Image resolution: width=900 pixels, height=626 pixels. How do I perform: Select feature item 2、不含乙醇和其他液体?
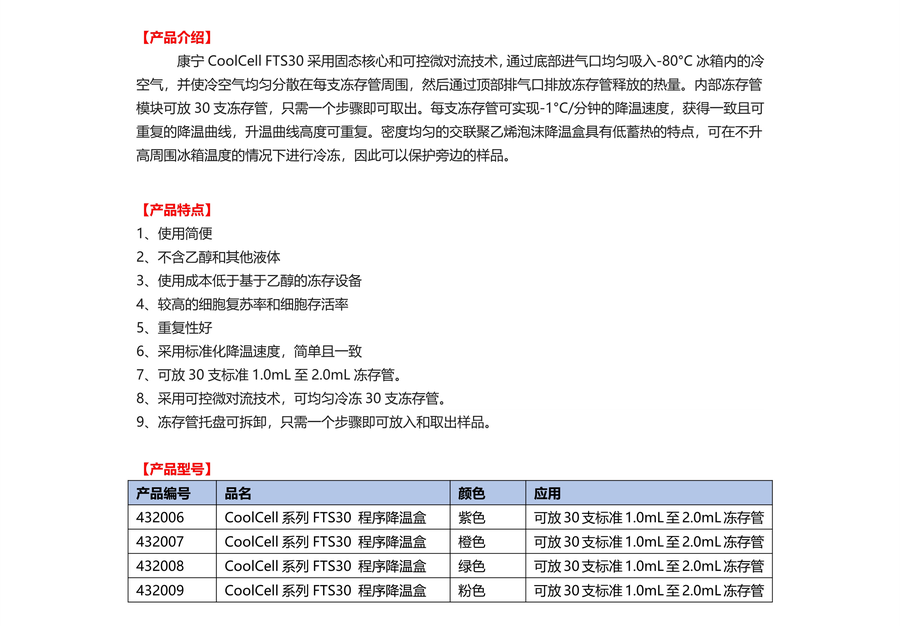coord(208,257)
